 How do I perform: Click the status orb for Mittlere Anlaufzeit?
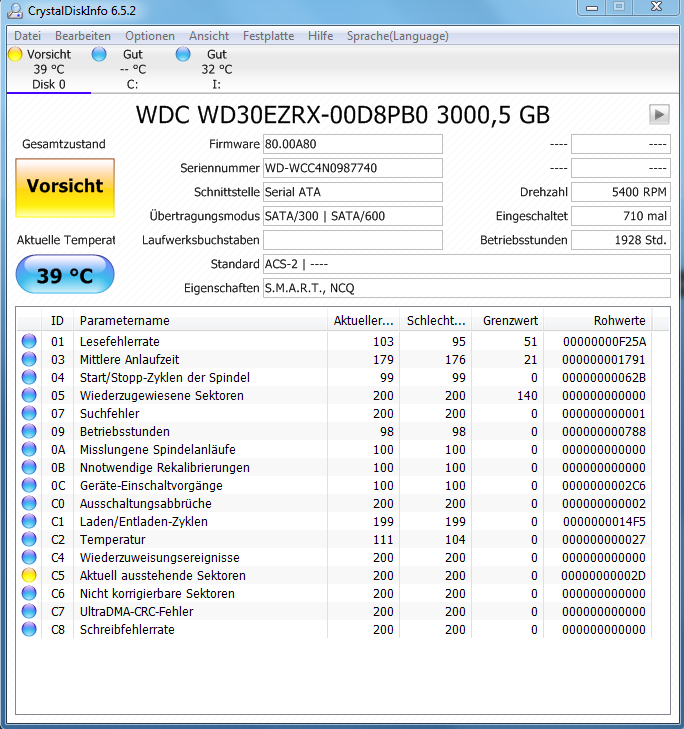click(x=29, y=359)
